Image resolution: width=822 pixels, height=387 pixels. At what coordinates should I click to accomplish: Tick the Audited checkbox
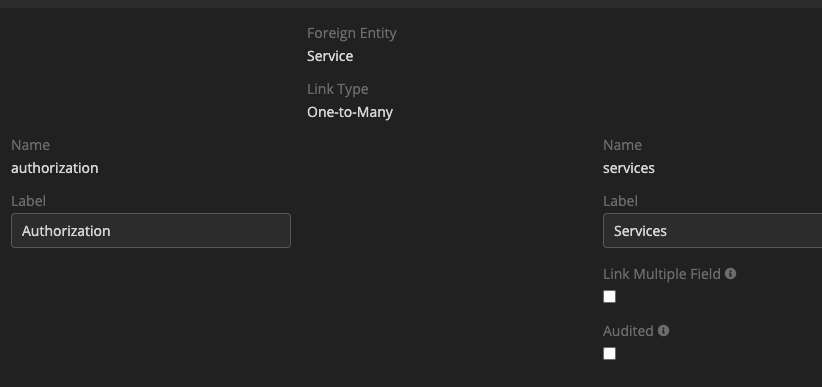pyautogui.click(x=609, y=354)
